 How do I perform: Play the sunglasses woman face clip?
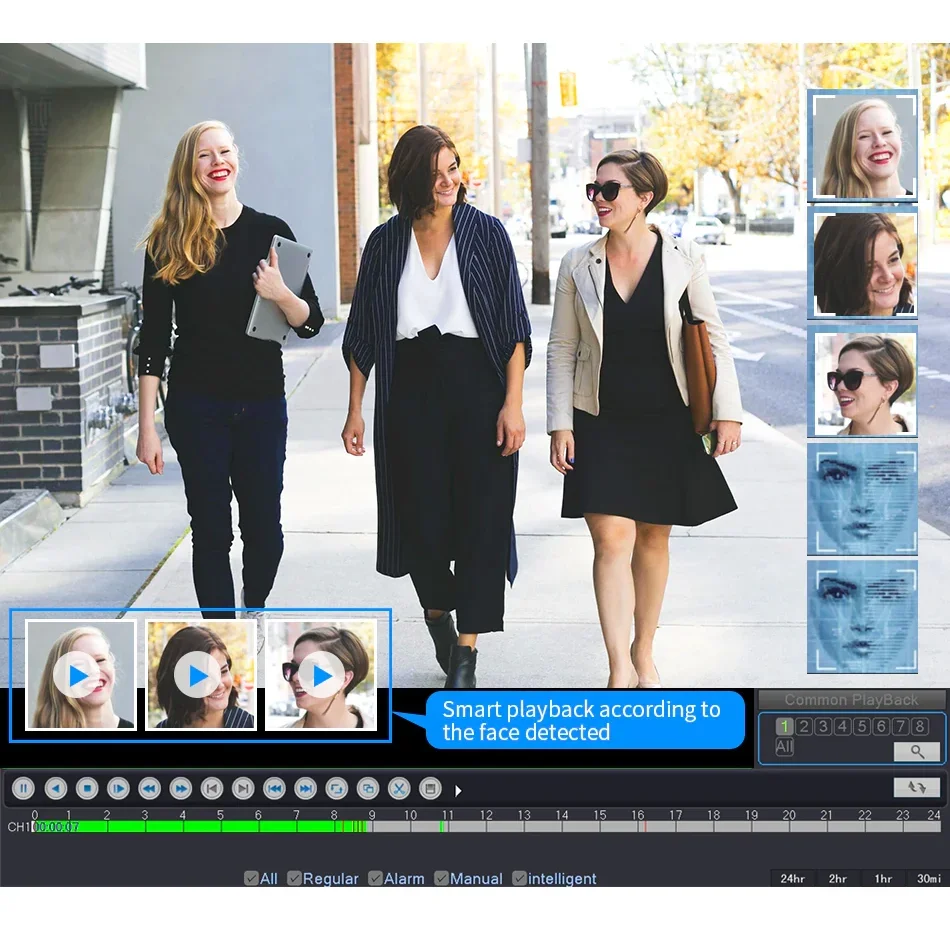pyautogui.click(x=321, y=676)
